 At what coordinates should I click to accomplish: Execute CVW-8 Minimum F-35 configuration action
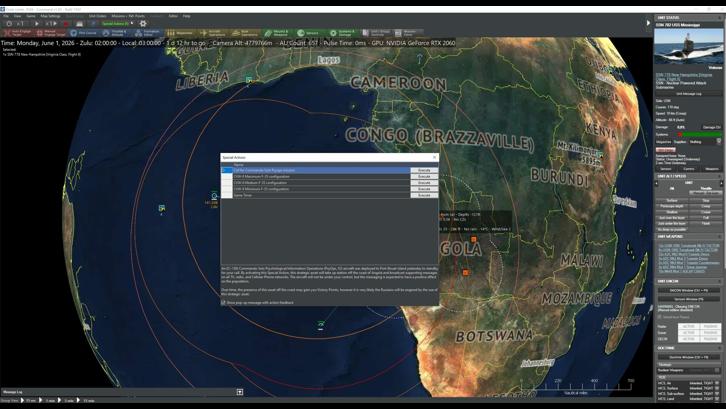click(424, 189)
